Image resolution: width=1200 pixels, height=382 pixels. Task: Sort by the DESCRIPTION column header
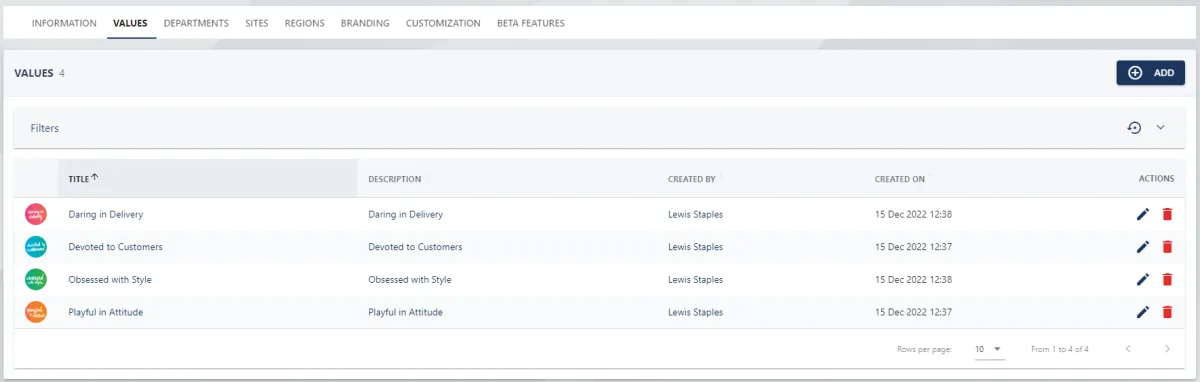(394, 179)
